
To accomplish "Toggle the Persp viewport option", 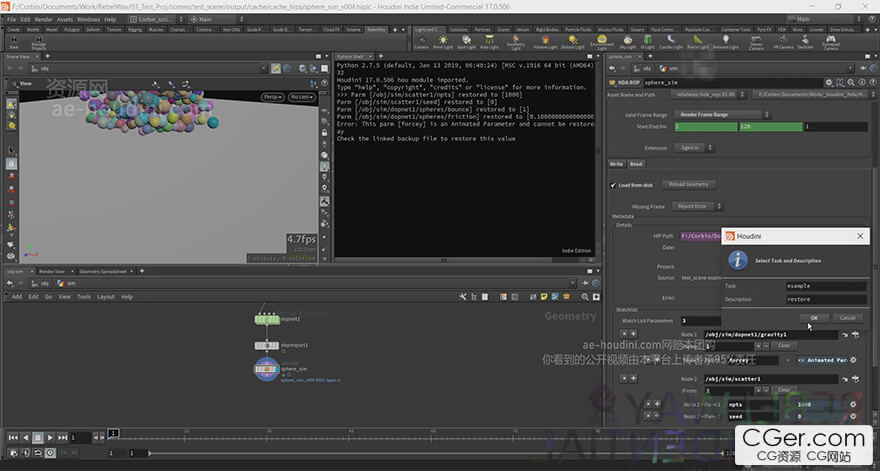I will tap(273, 97).
